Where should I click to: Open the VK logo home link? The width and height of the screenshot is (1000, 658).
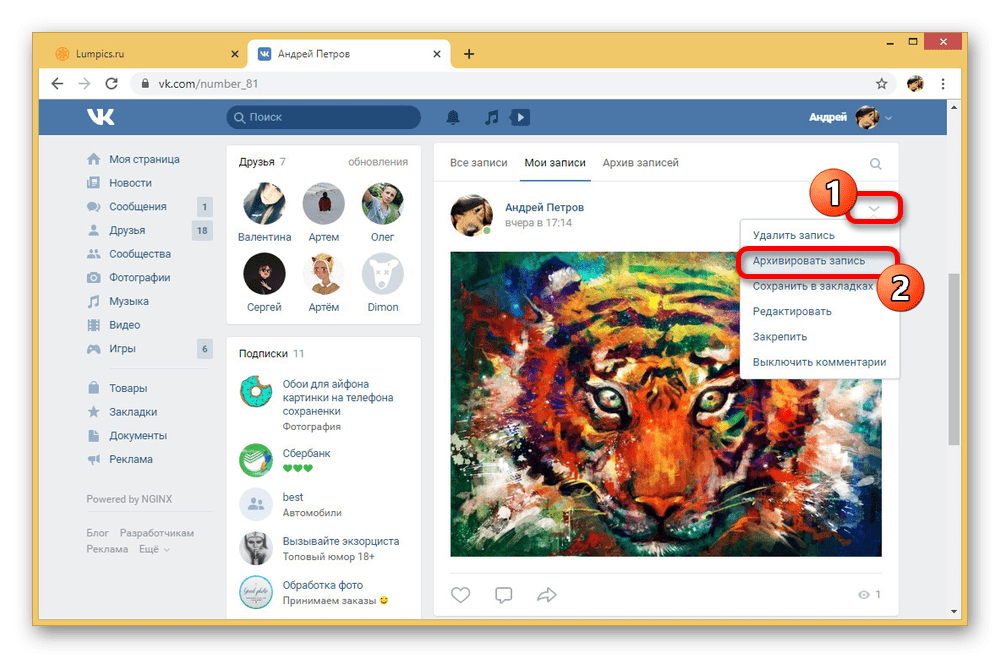pos(101,117)
